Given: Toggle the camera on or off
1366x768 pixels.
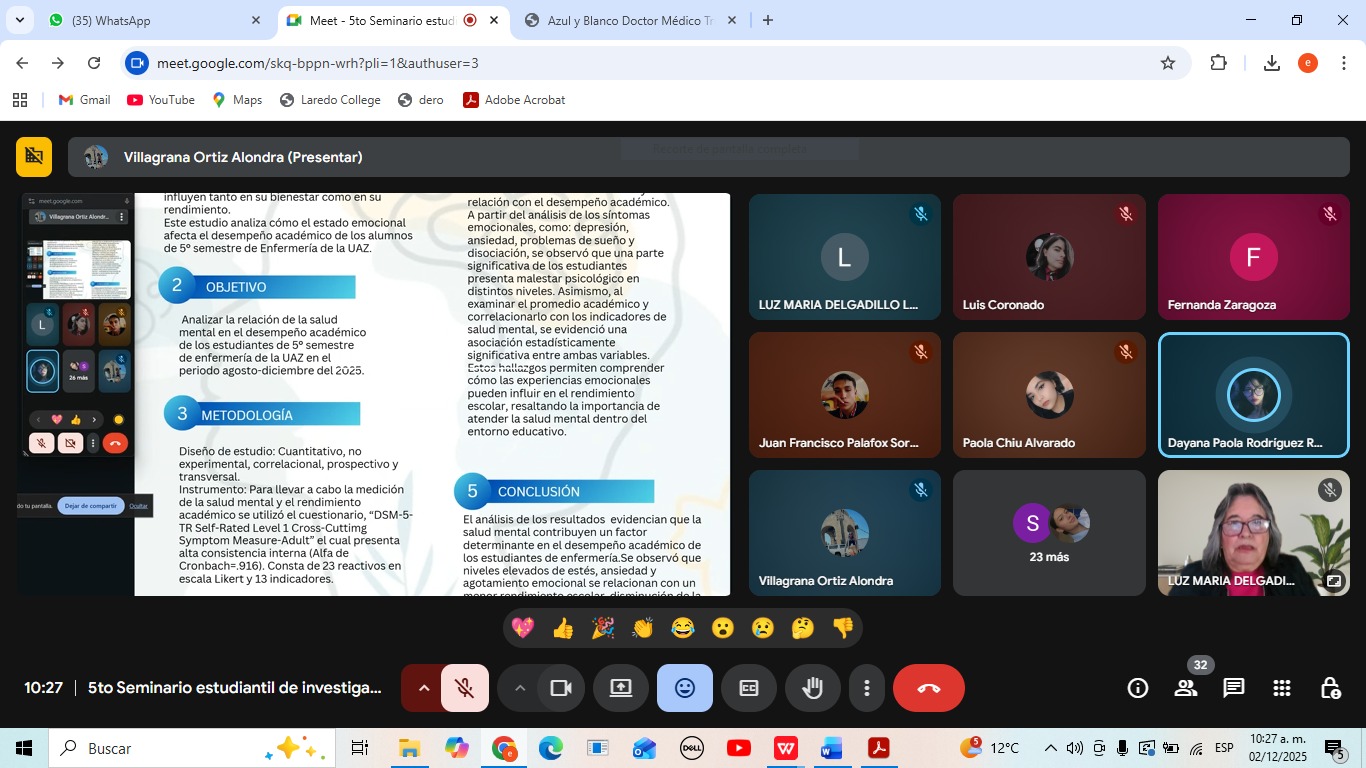Looking at the screenshot, I should (561, 688).
